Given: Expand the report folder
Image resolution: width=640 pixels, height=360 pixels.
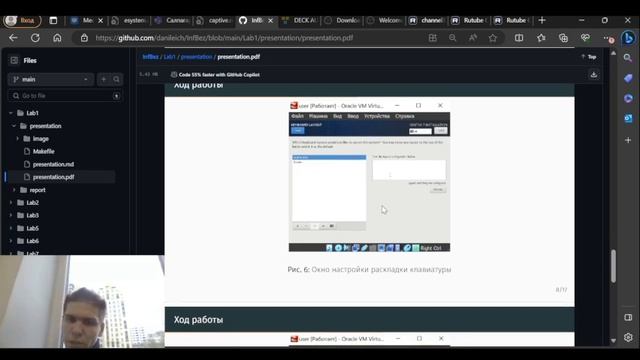Looking at the screenshot, I should [14, 190].
